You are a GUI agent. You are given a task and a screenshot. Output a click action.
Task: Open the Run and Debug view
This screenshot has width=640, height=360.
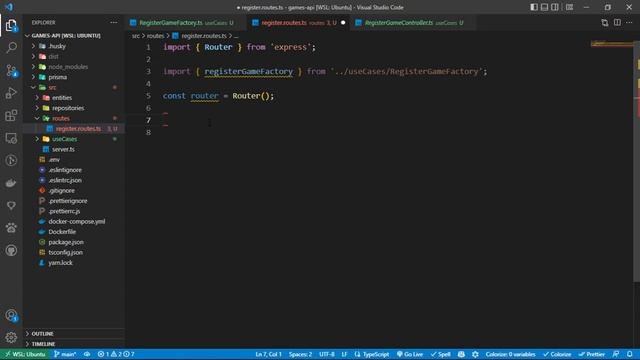pos(11,93)
